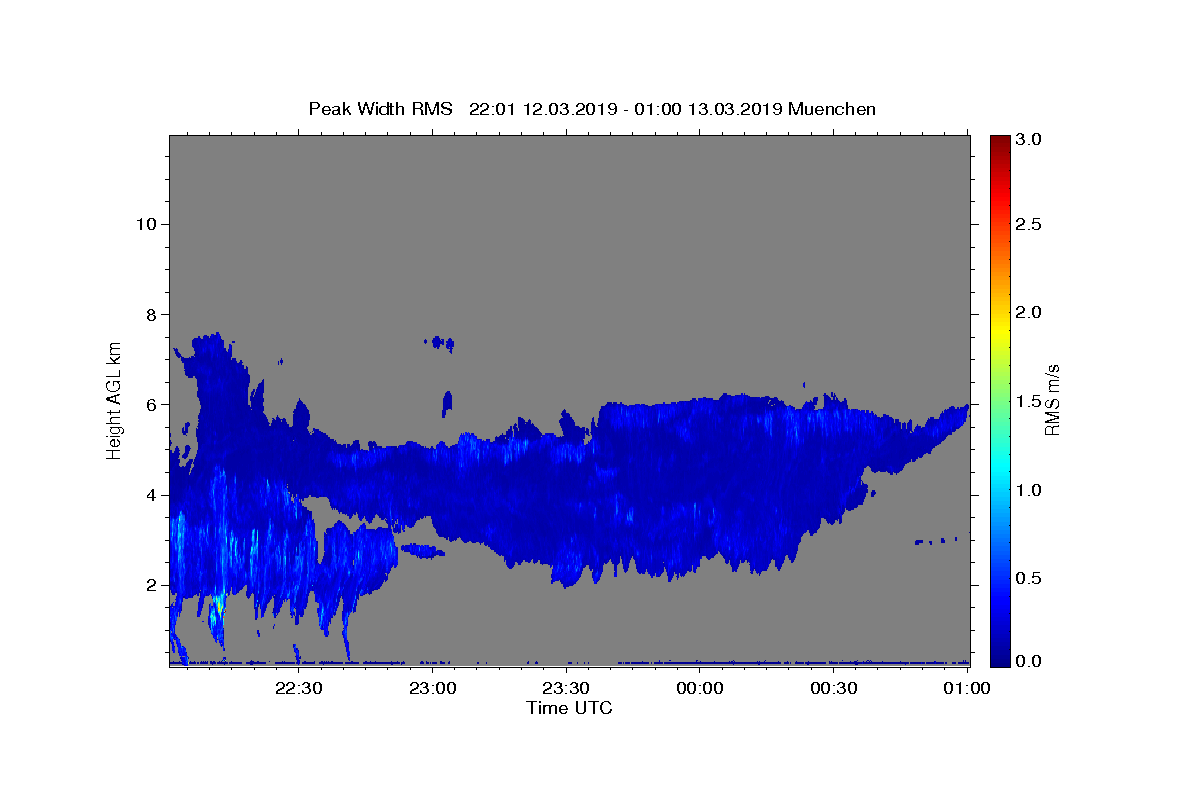This screenshot has width=1200, height=800.
Task: Click the colorbar value 3.0
Action: (1029, 140)
